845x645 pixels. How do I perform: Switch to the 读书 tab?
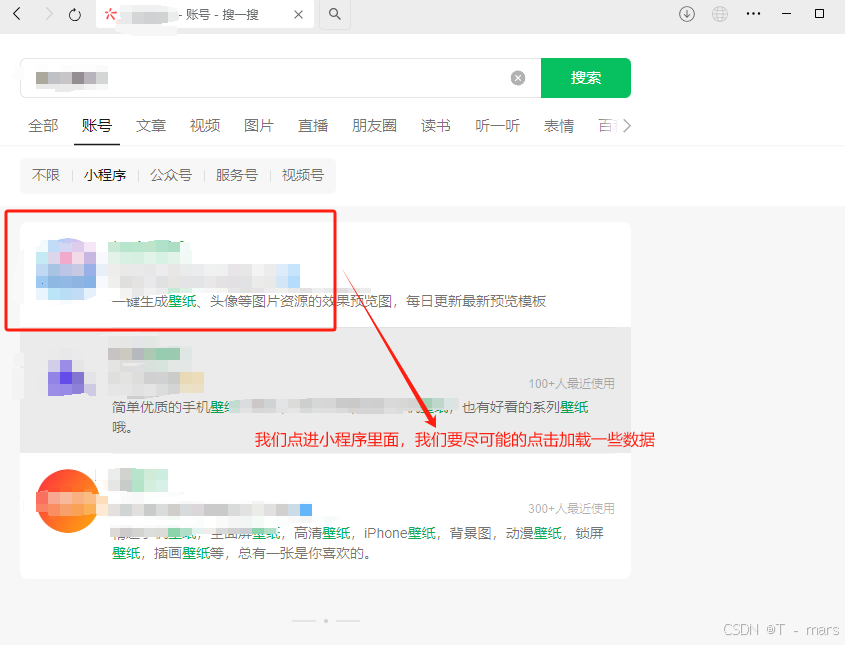click(x=436, y=126)
